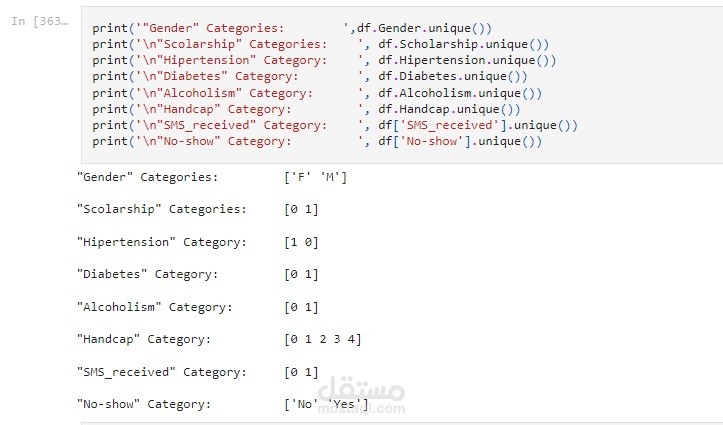Image resolution: width=723 pixels, height=425 pixels.
Task: Click the In [363] cell prompt
Action: pos(40,21)
